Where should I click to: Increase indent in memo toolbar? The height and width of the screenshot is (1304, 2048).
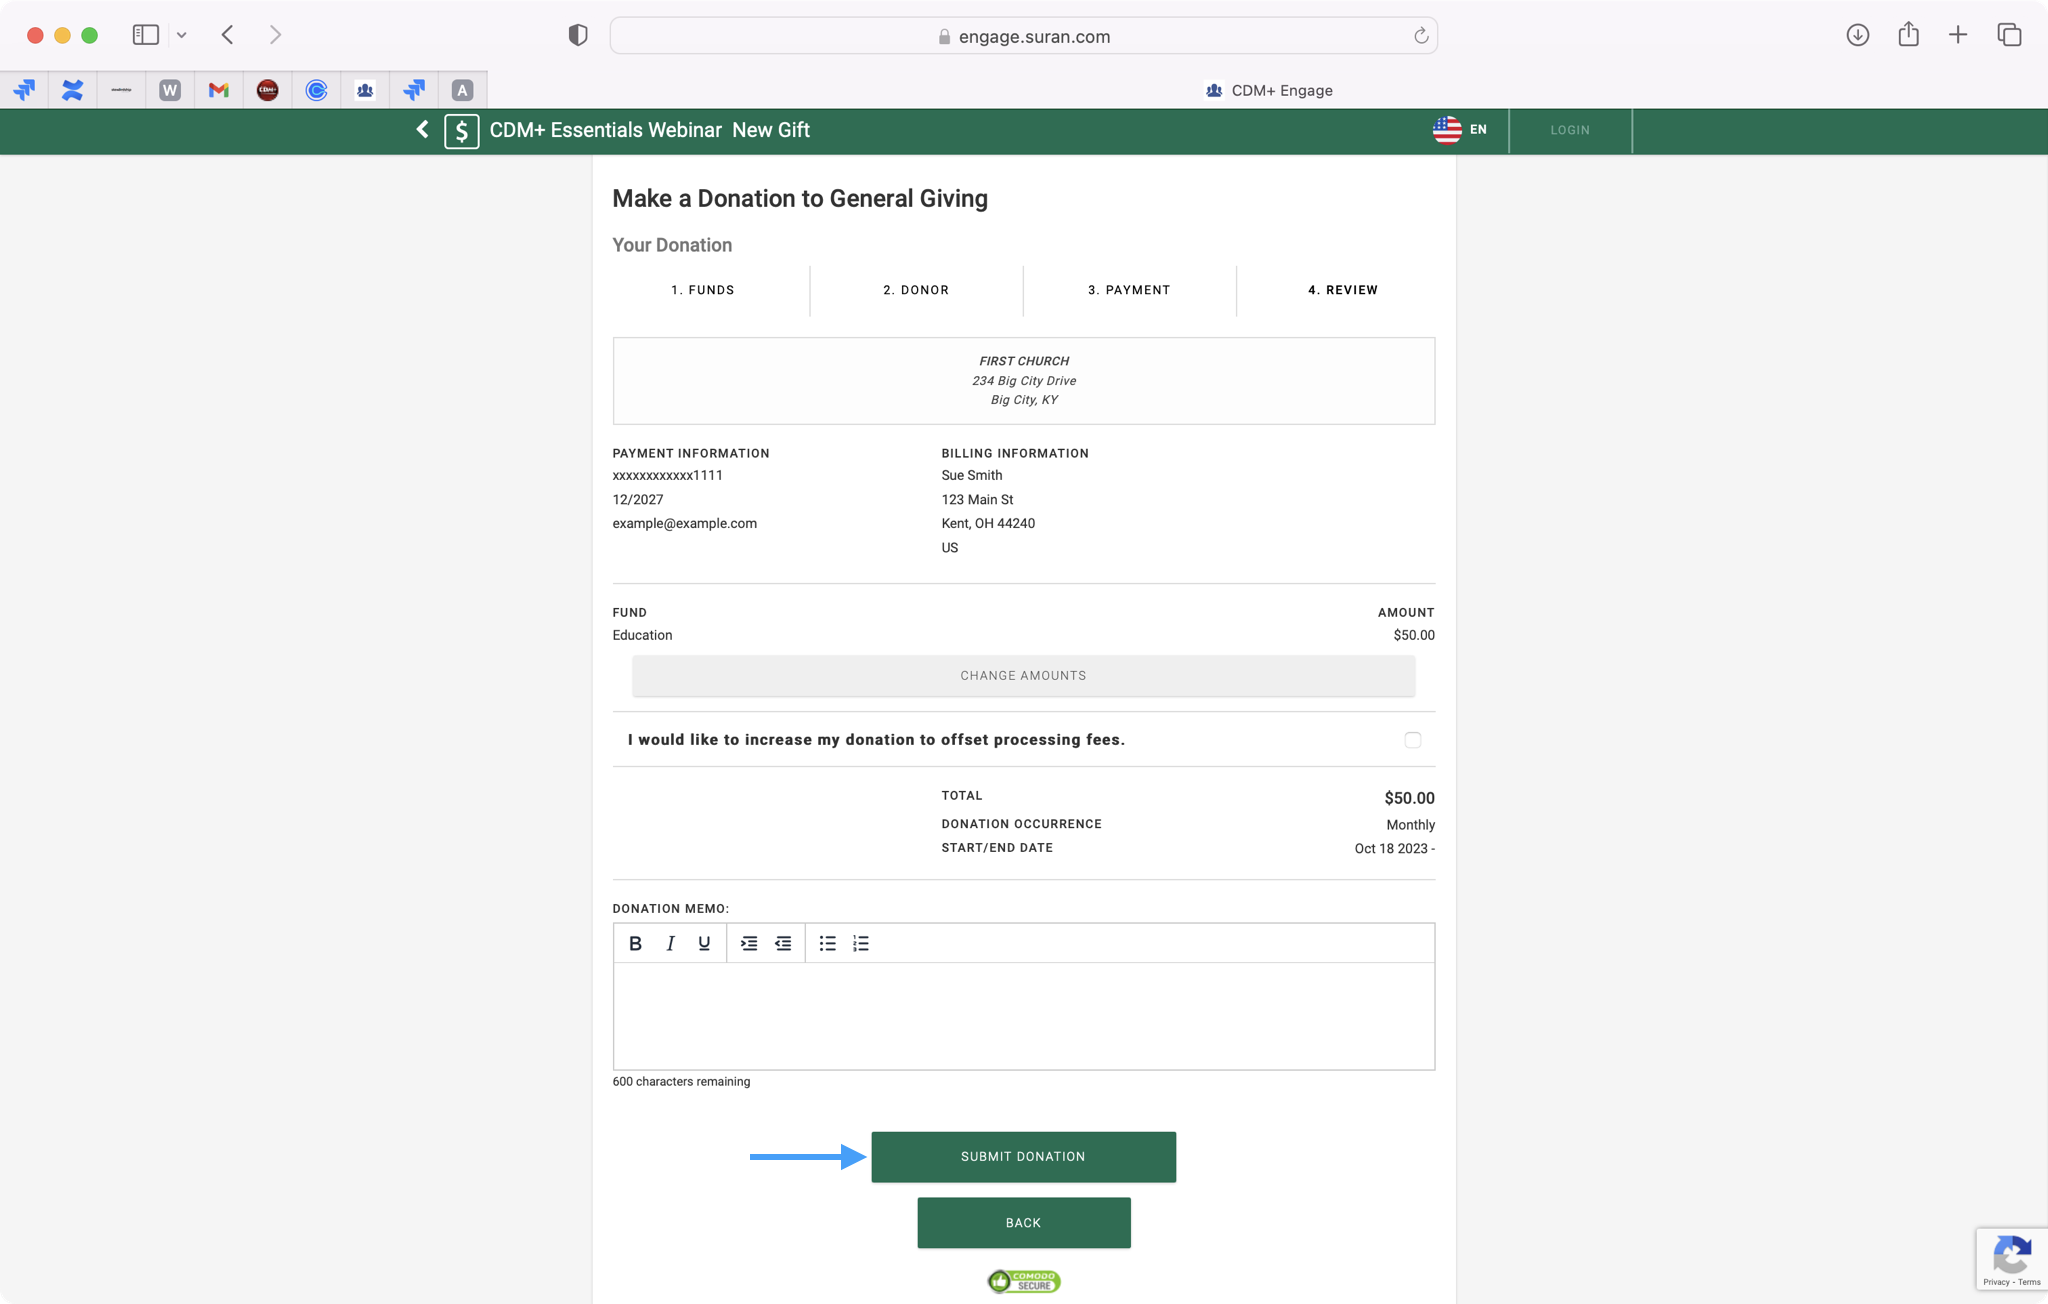748,943
